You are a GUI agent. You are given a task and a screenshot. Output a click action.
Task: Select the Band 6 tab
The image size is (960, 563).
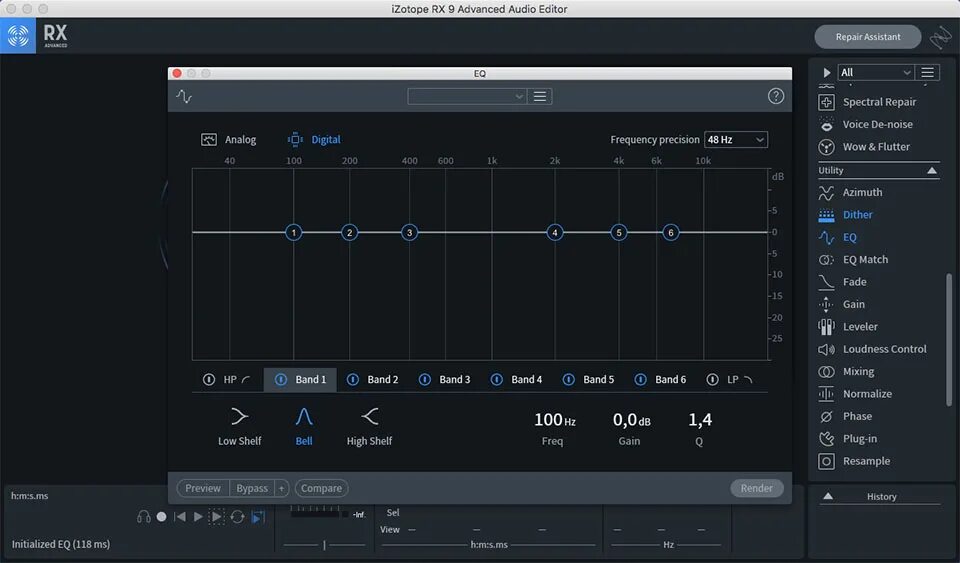point(660,379)
